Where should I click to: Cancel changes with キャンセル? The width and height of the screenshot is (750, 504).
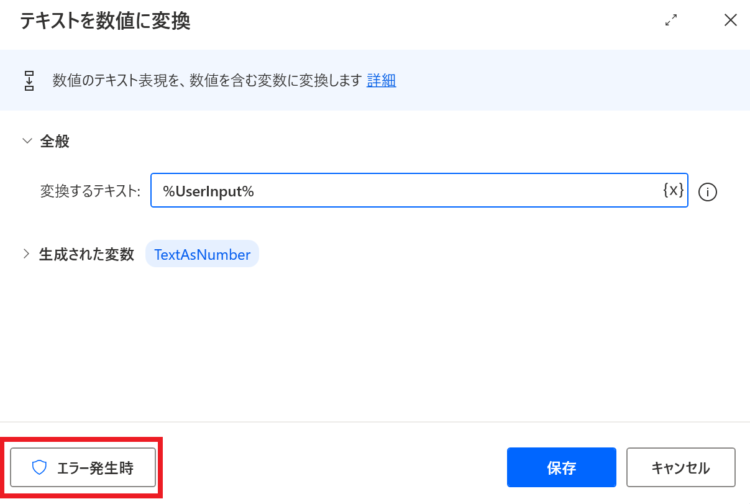pyautogui.click(x=681, y=468)
